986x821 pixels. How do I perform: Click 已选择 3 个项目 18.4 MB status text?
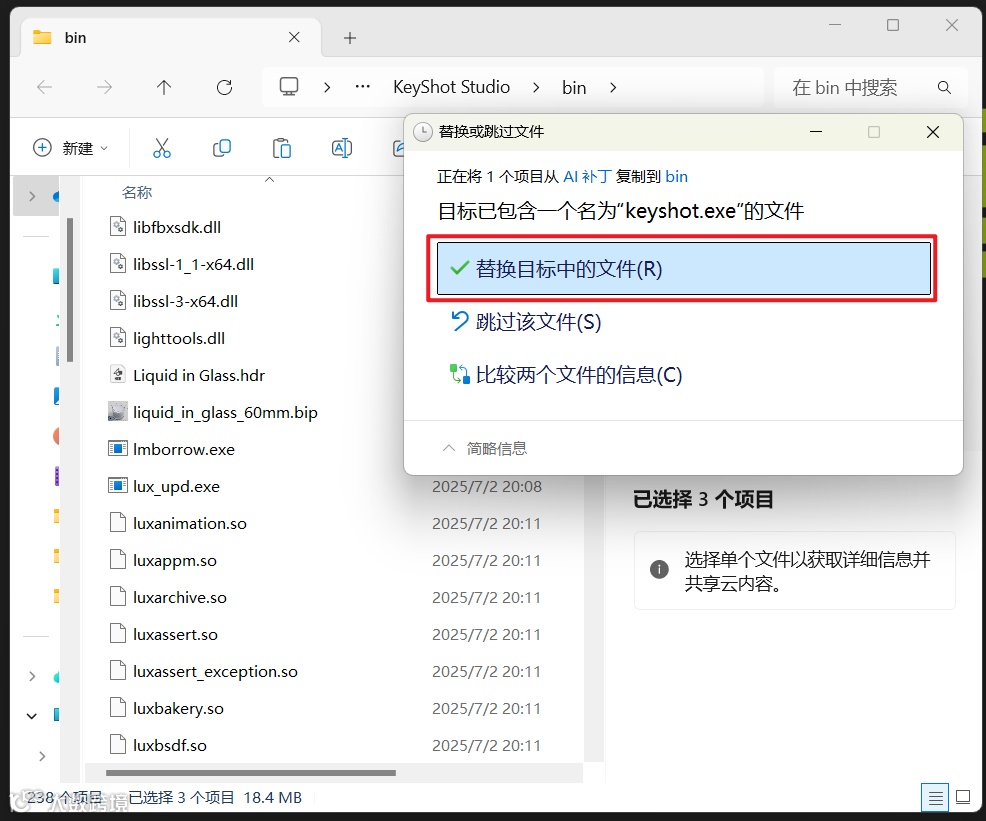point(215,798)
